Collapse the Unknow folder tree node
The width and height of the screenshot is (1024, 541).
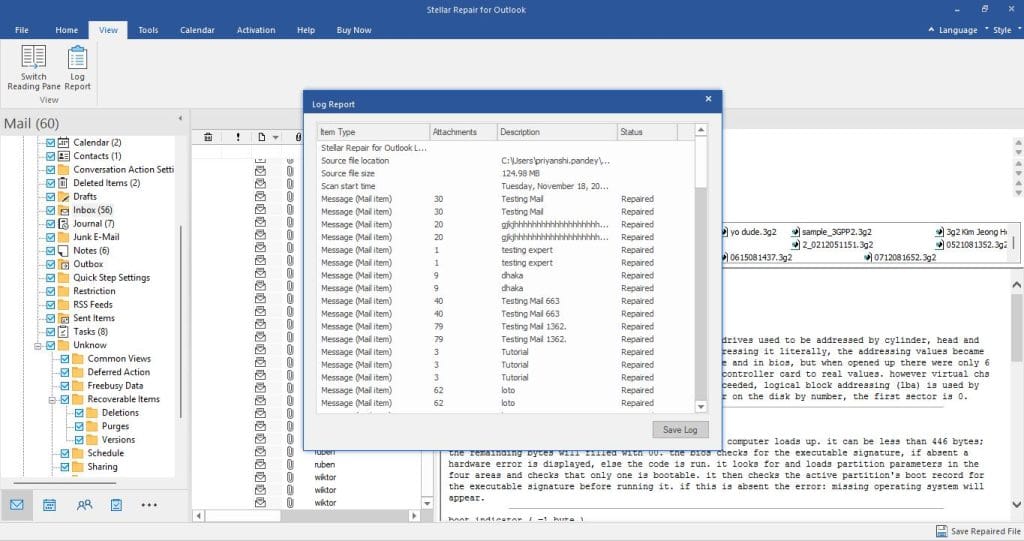point(38,346)
